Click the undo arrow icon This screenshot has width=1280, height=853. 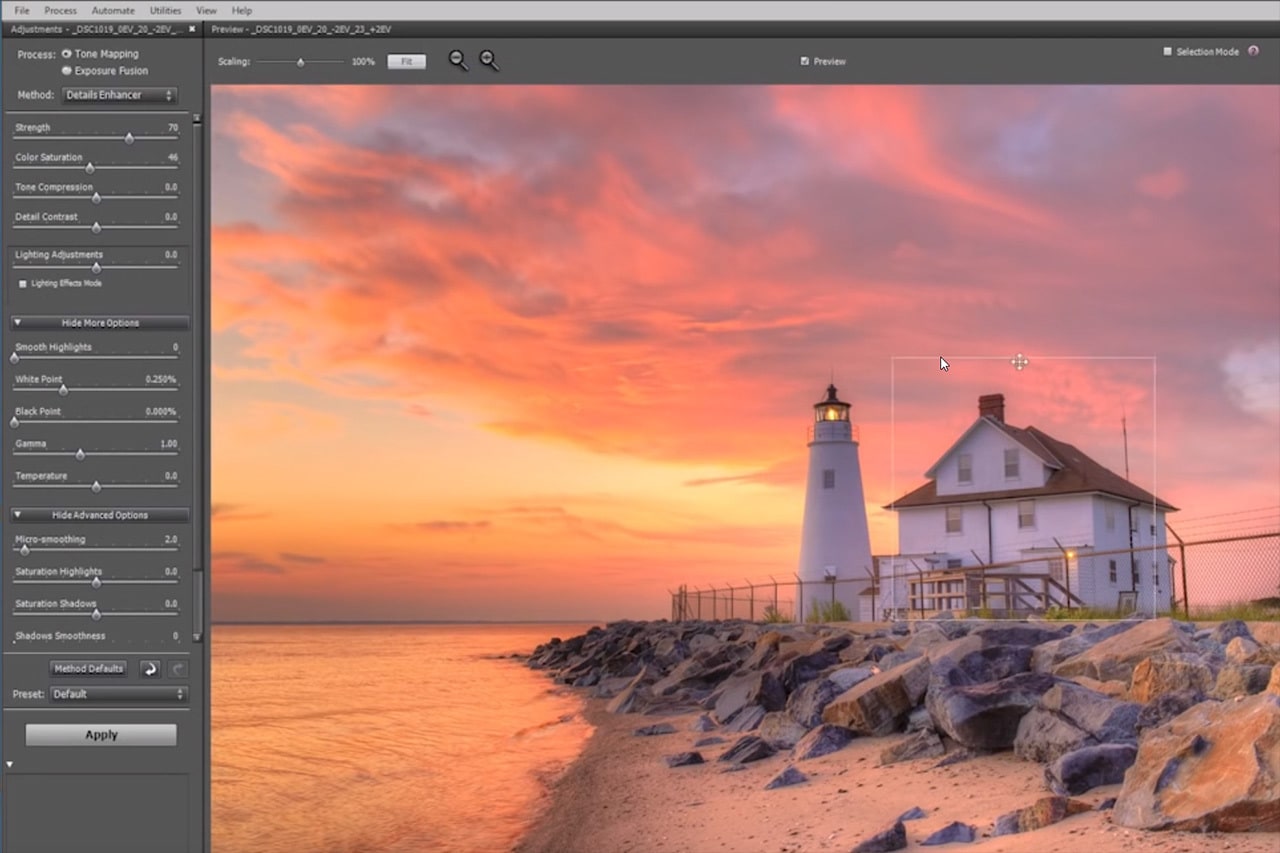[x=149, y=669]
